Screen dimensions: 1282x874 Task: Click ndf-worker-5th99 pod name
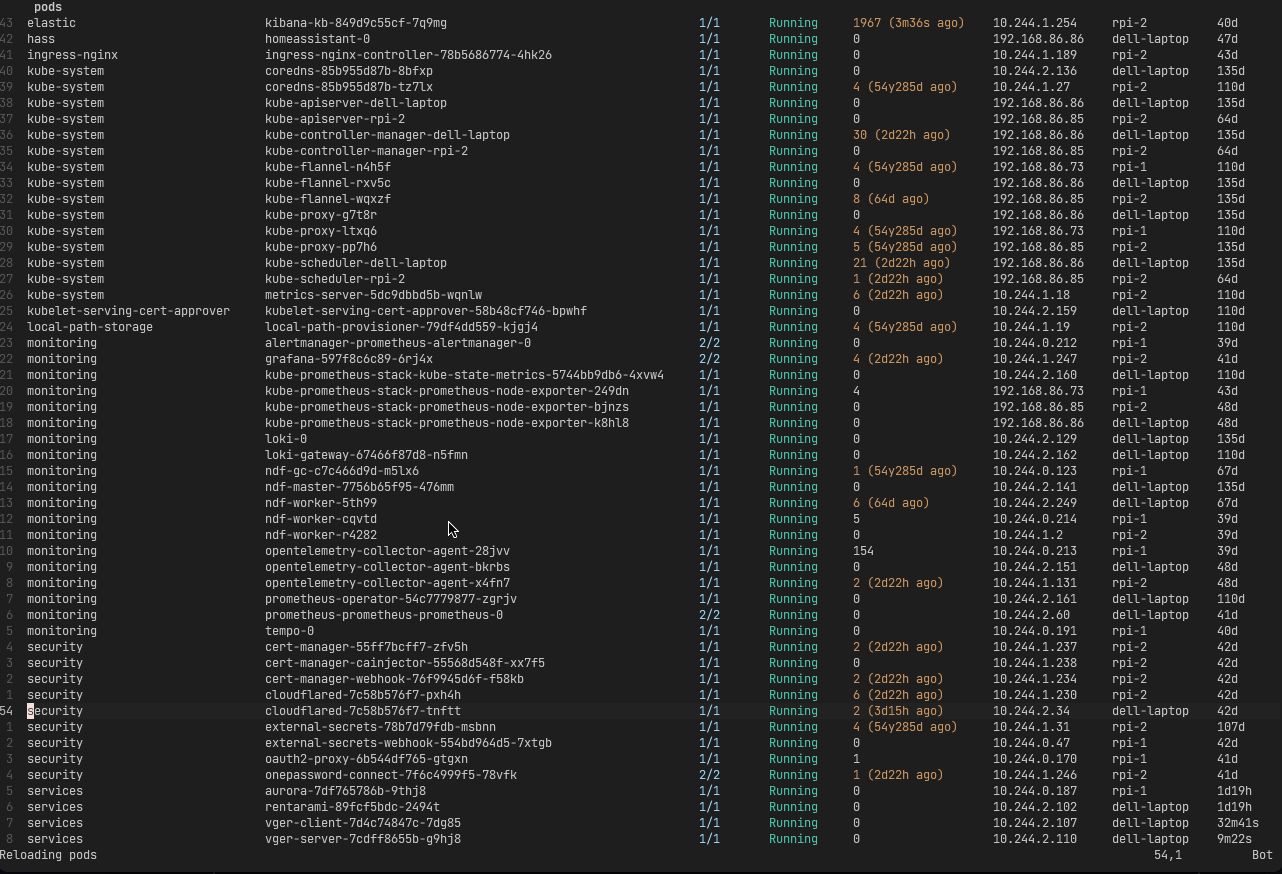(321, 503)
